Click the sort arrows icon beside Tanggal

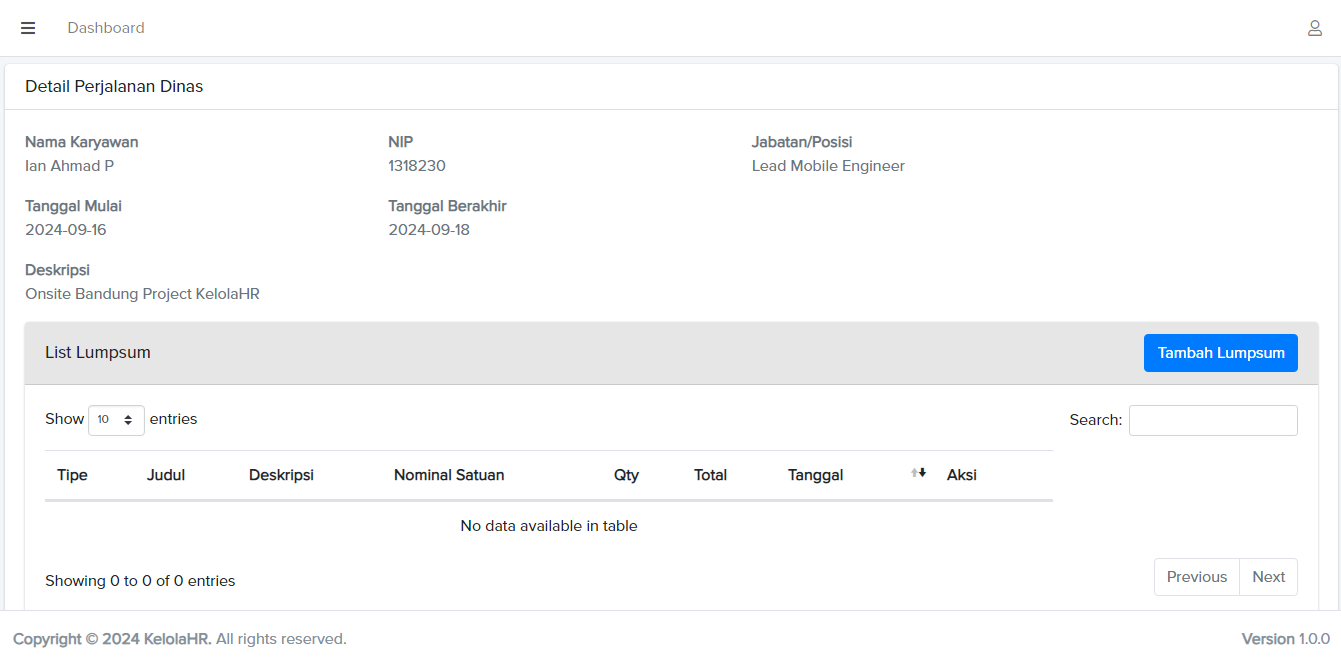pos(918,473)
